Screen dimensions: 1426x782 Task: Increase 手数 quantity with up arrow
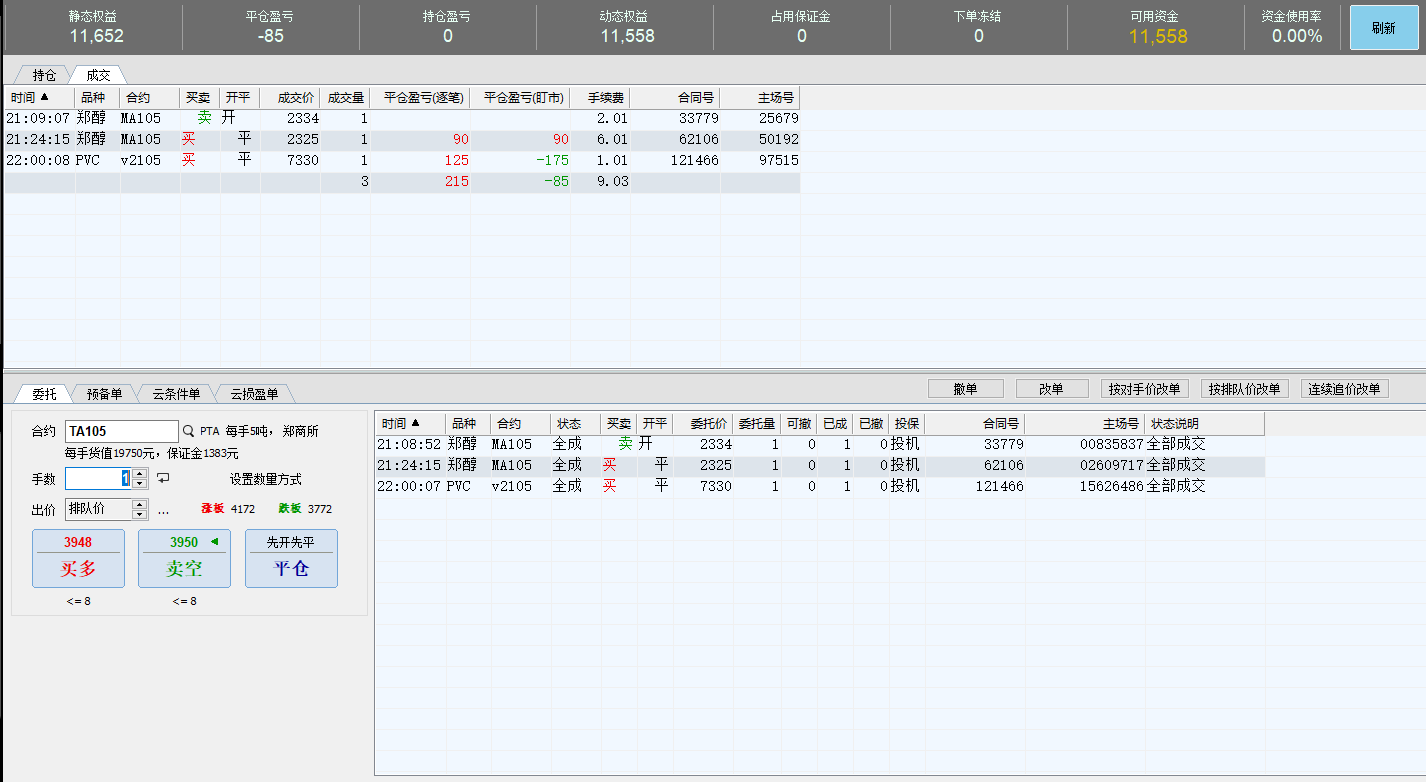[x=140, y=474]
